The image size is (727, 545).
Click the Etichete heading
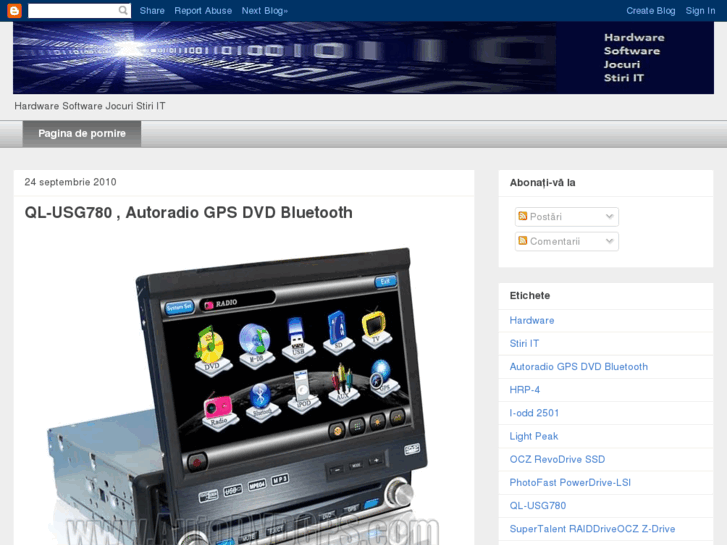(530, 296)
